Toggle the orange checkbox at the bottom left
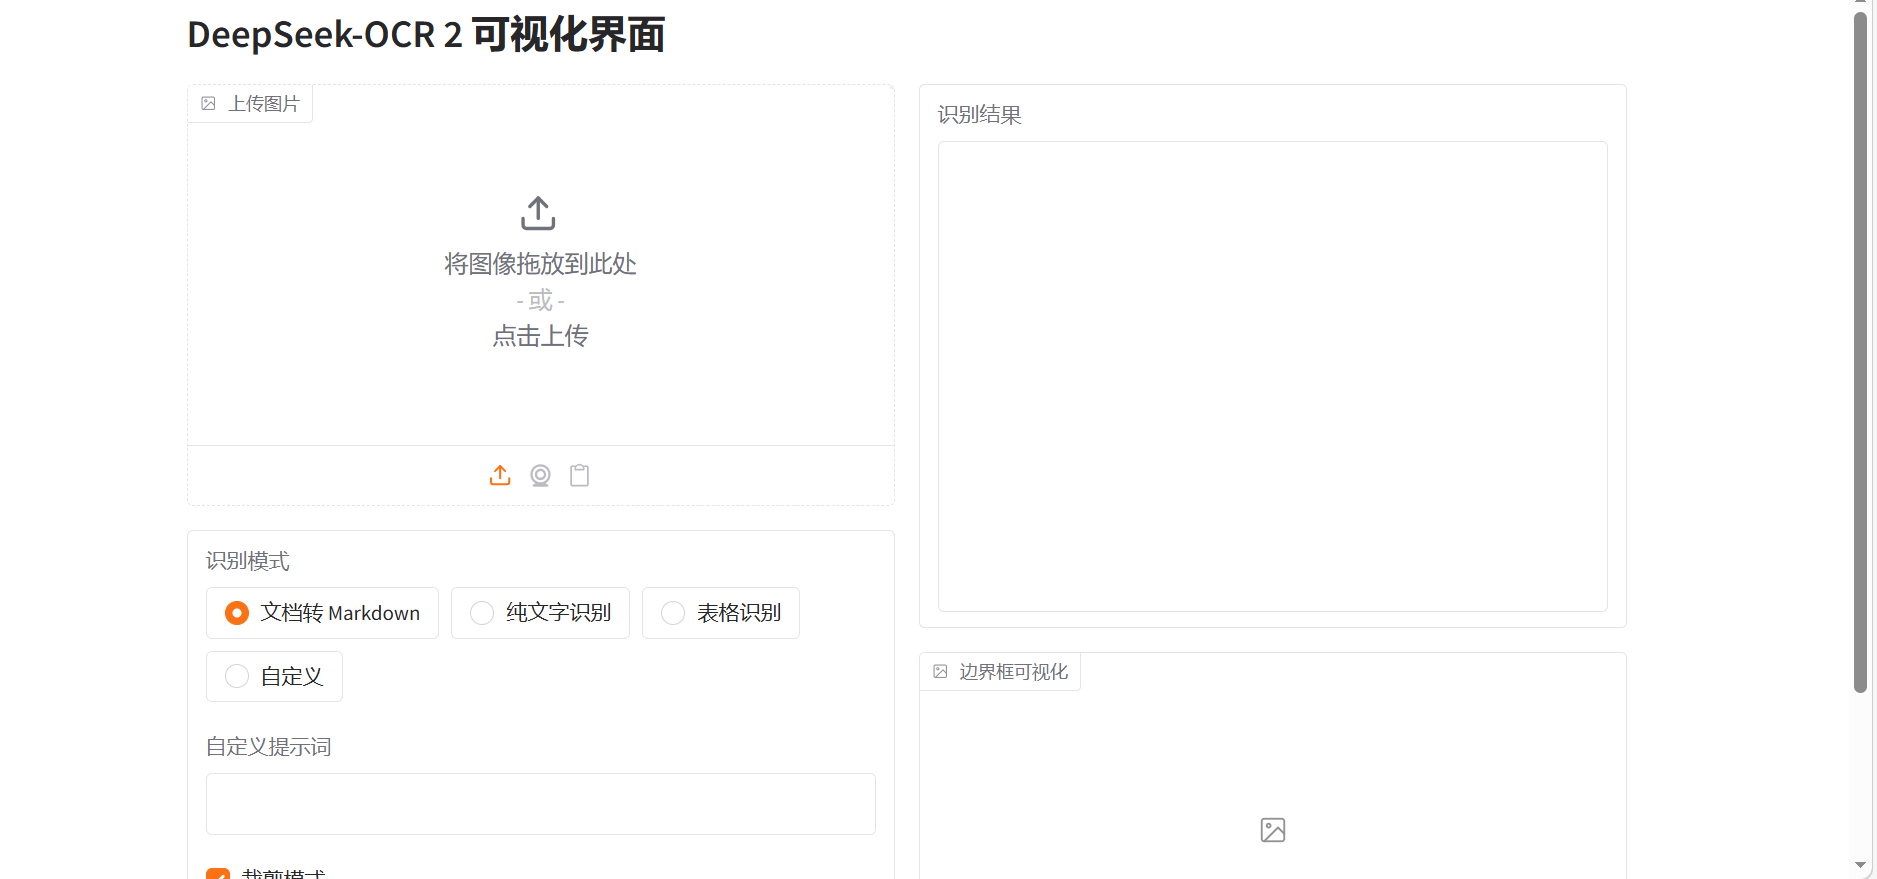This screenshot has width=1877, height=879. point(218,874)
